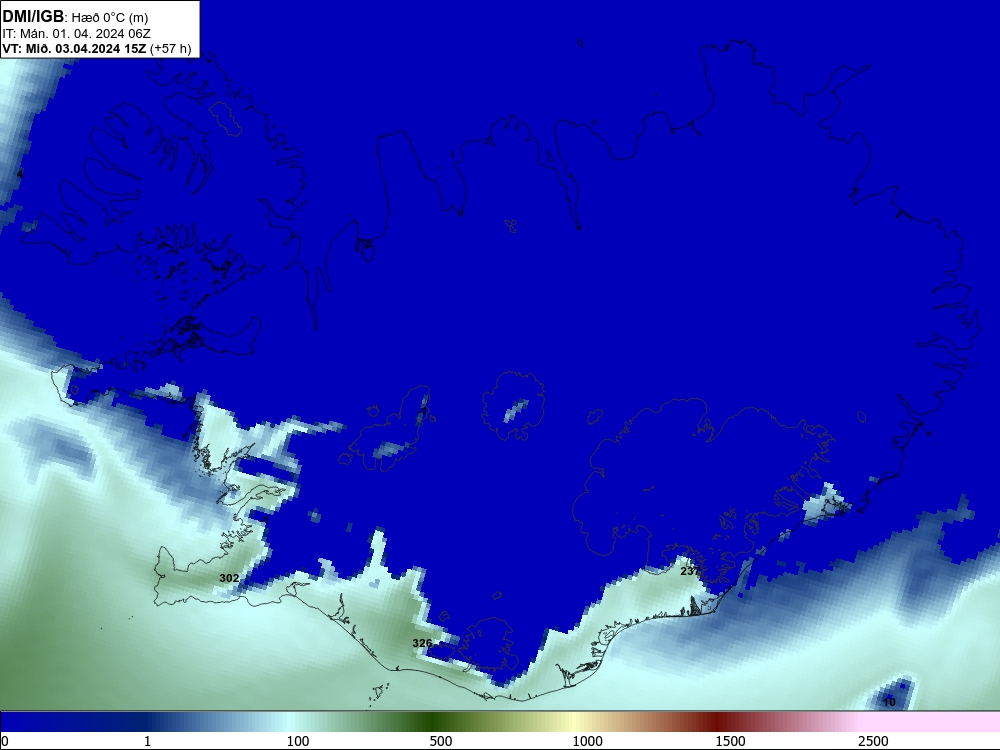Screen dimensions: 1000x750
Task: Click the map value label 4 at left edge
Action: (x=20, y=173)
